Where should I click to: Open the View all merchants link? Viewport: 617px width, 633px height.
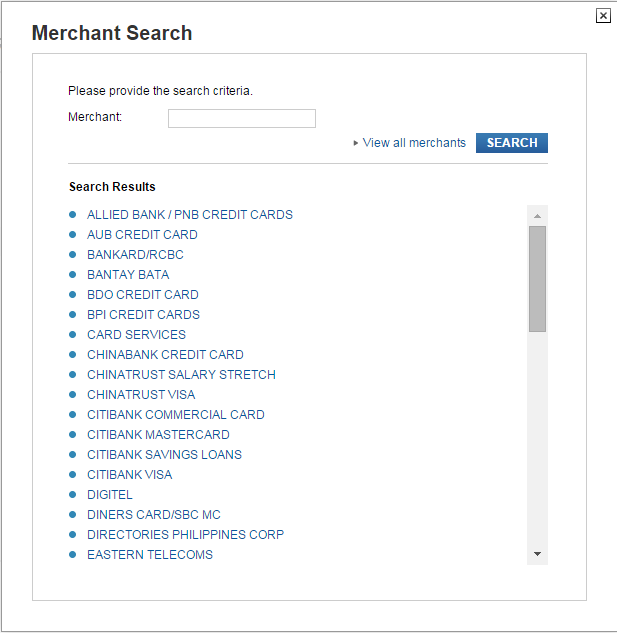414,143
